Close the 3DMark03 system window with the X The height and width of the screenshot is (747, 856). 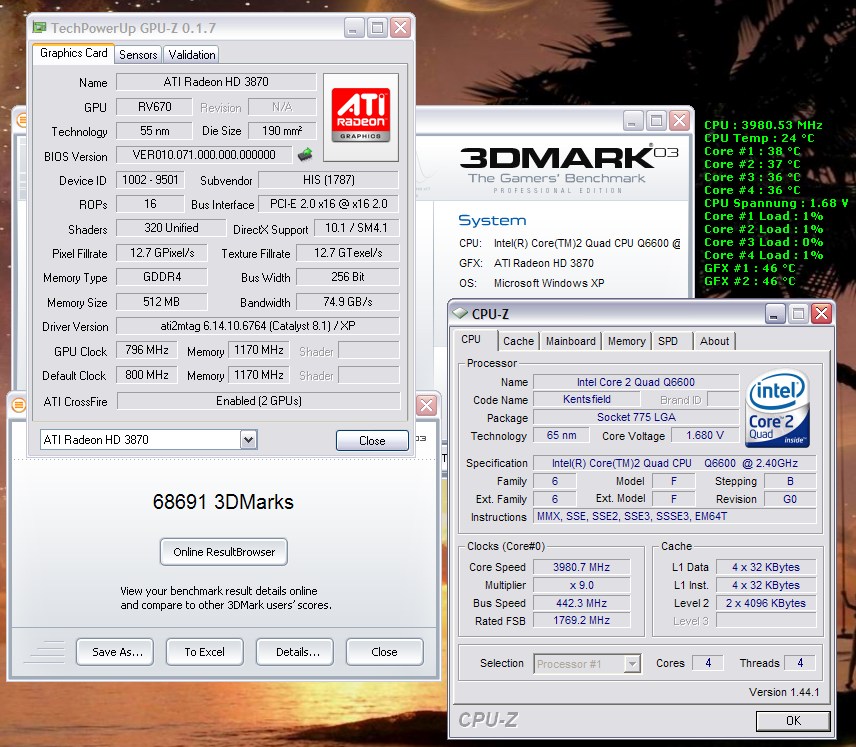(680, 120)
